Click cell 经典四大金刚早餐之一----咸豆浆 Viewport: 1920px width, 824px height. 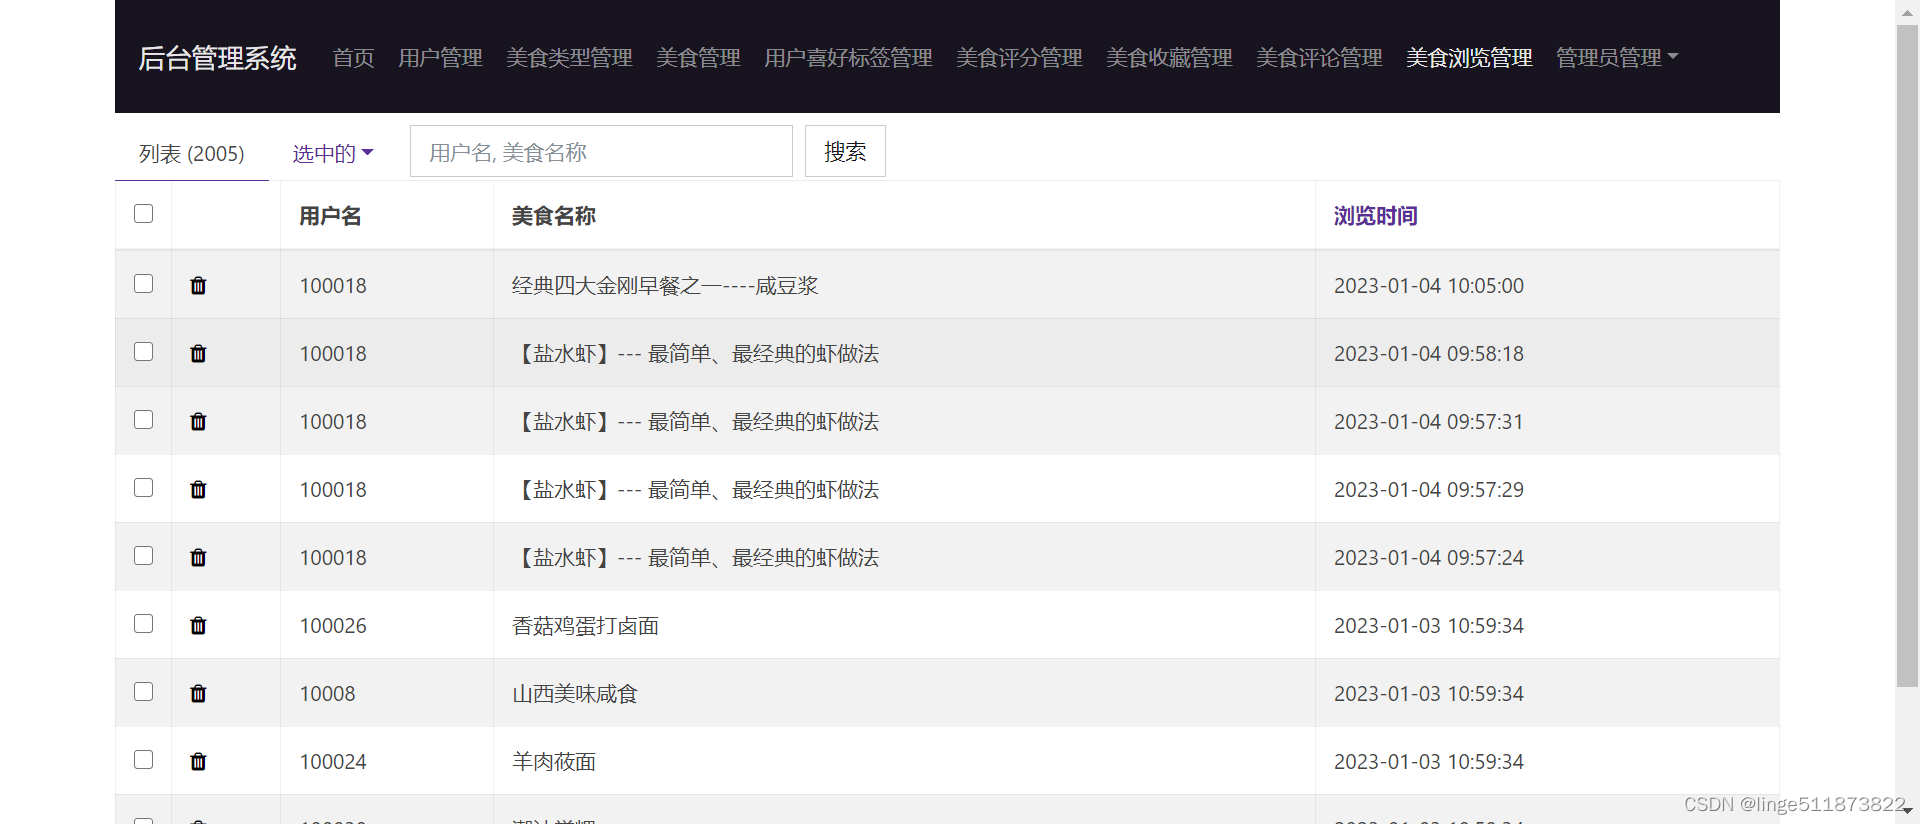pos(665,286)
